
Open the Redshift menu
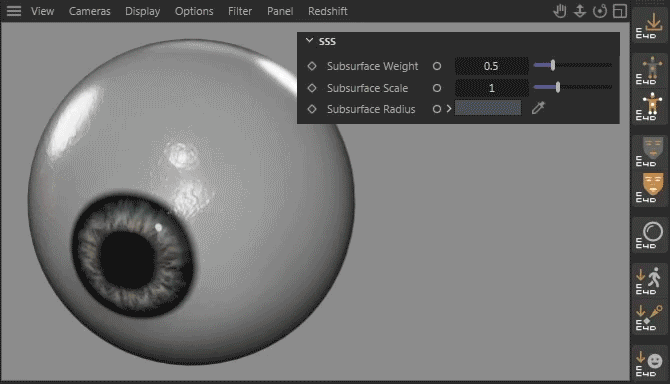(328, 11)
